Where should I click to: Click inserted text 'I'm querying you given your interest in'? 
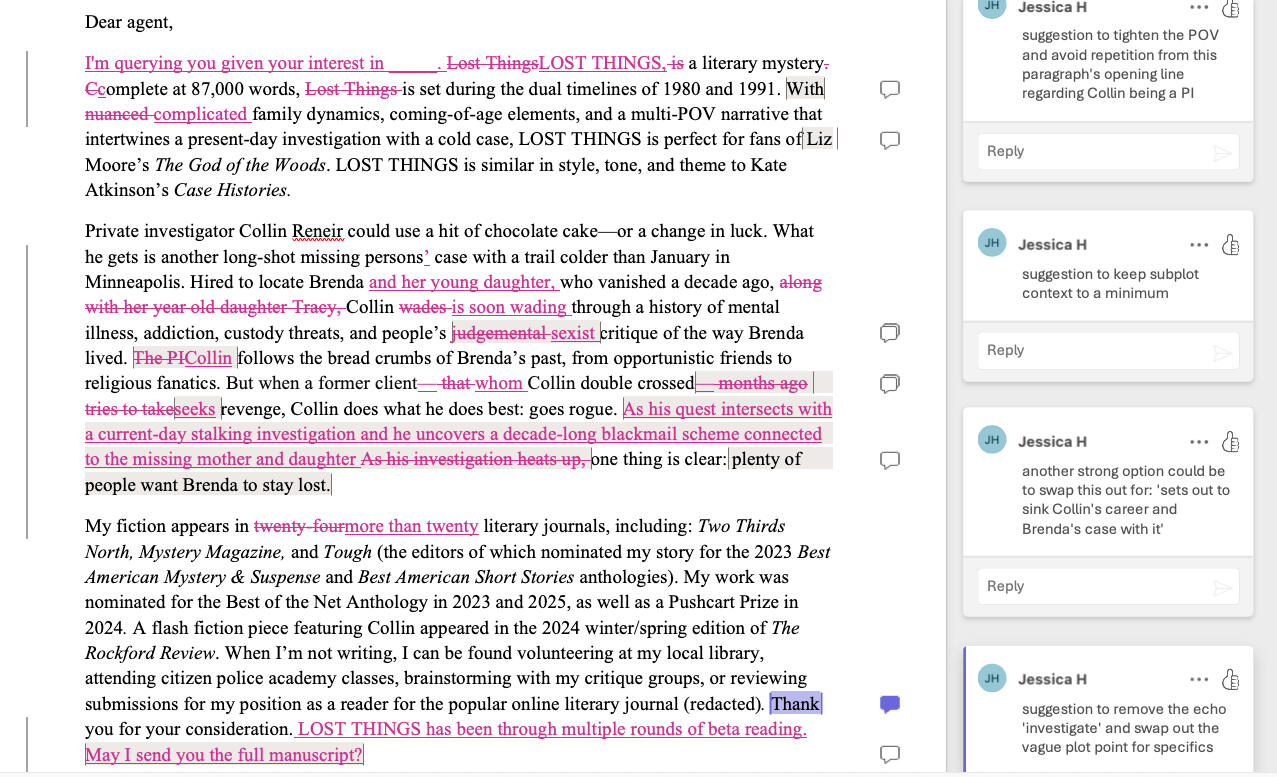click(235, 63)
